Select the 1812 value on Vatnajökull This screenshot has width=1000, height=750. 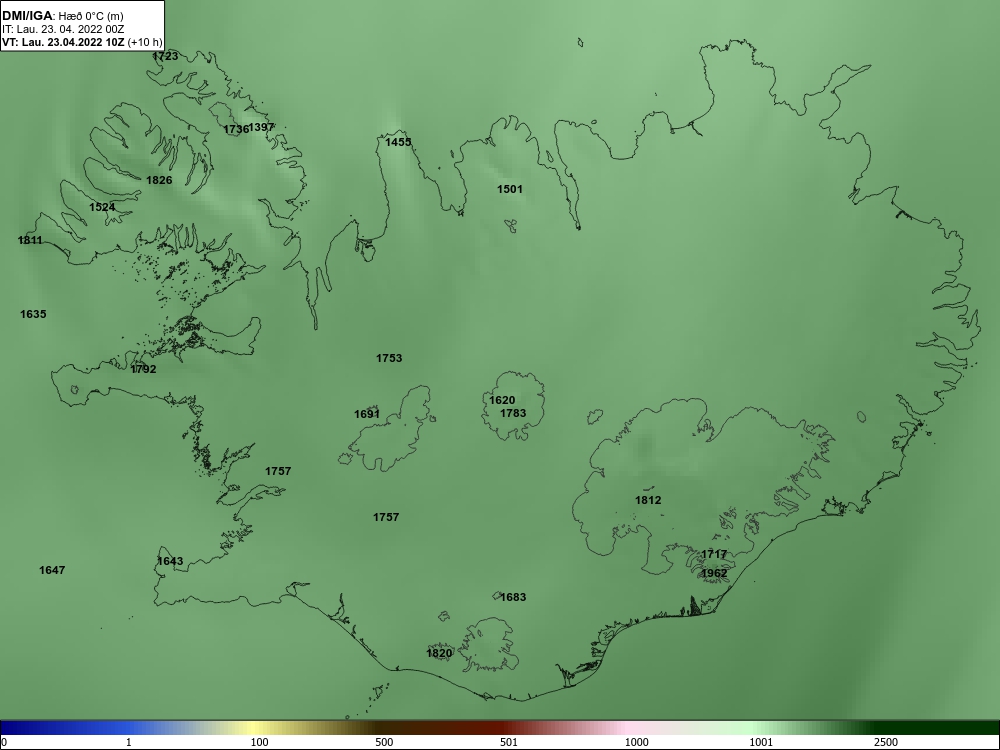(648, 500)
